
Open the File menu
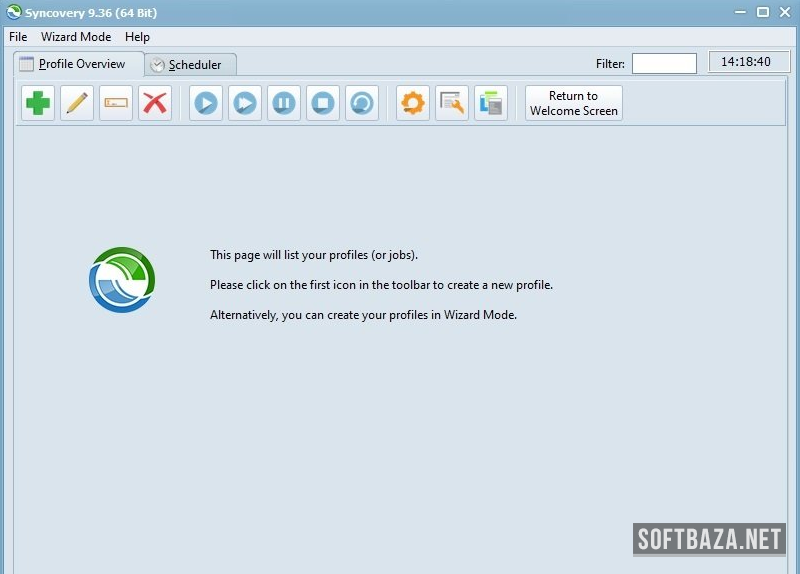pos(18,37)
